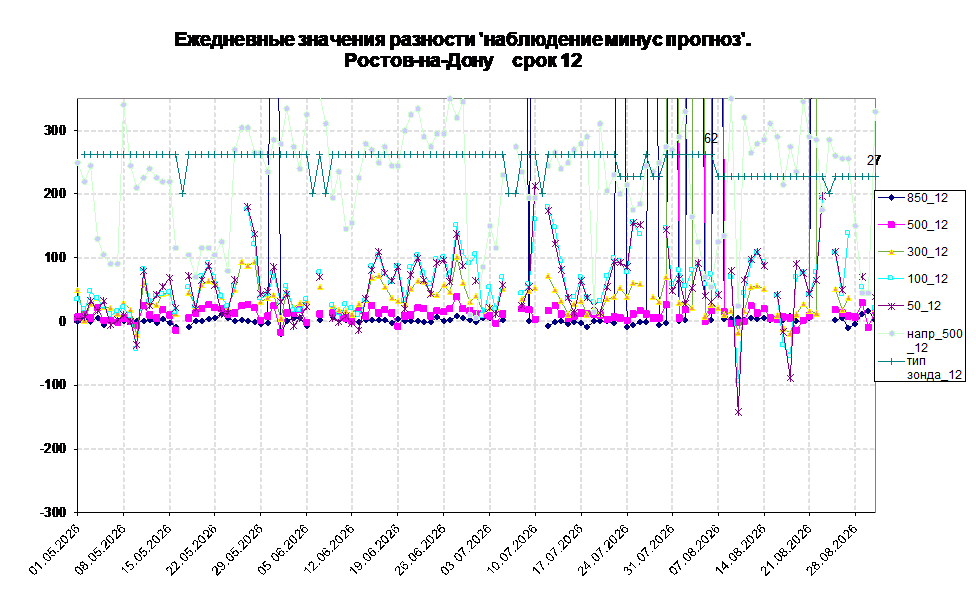Click the data label '27'
Image resolution: width=976 pixels, height=599 pixels.
click(x=874, y=161)
